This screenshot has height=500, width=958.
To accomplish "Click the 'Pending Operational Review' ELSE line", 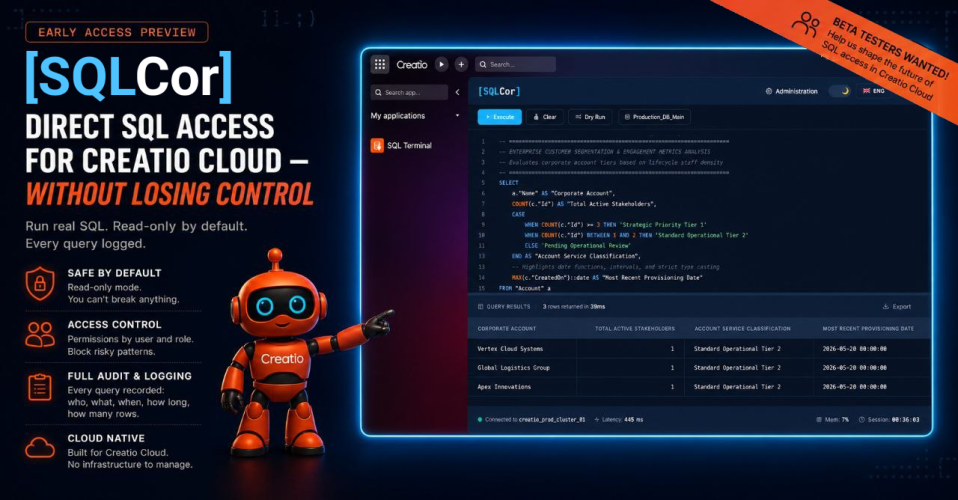I will (x=577, y=245).
